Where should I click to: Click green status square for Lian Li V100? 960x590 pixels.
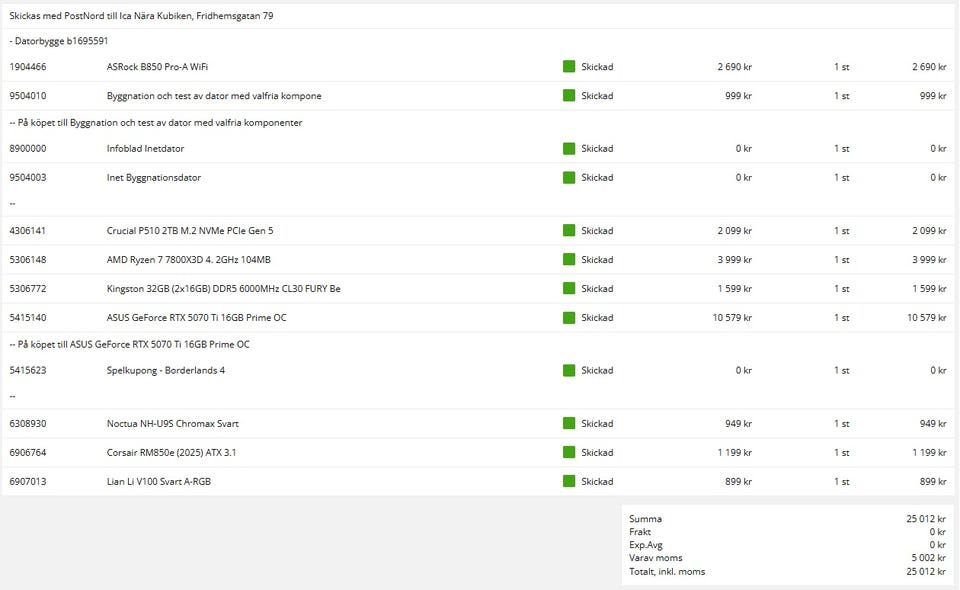tap(569, 481)
